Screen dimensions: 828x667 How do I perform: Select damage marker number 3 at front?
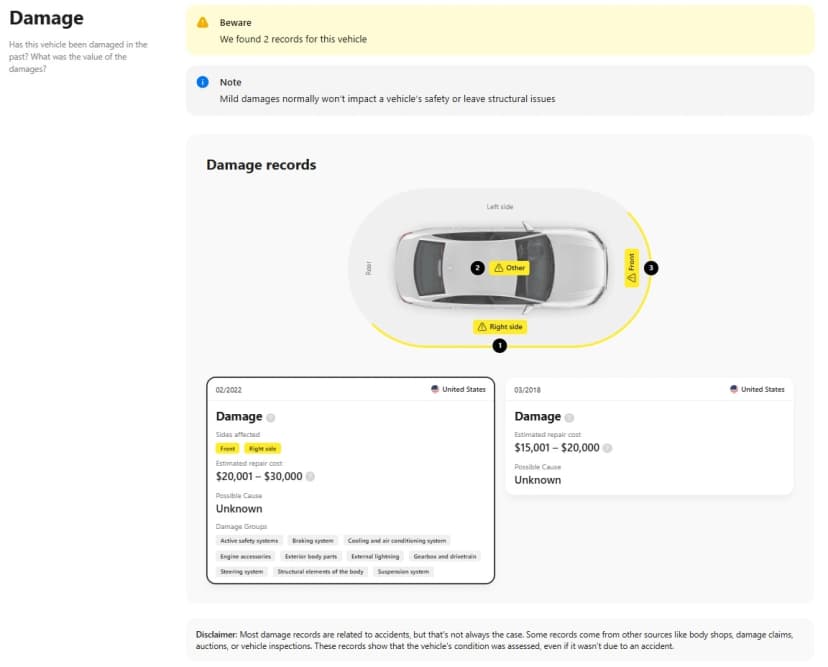point(652,268)
